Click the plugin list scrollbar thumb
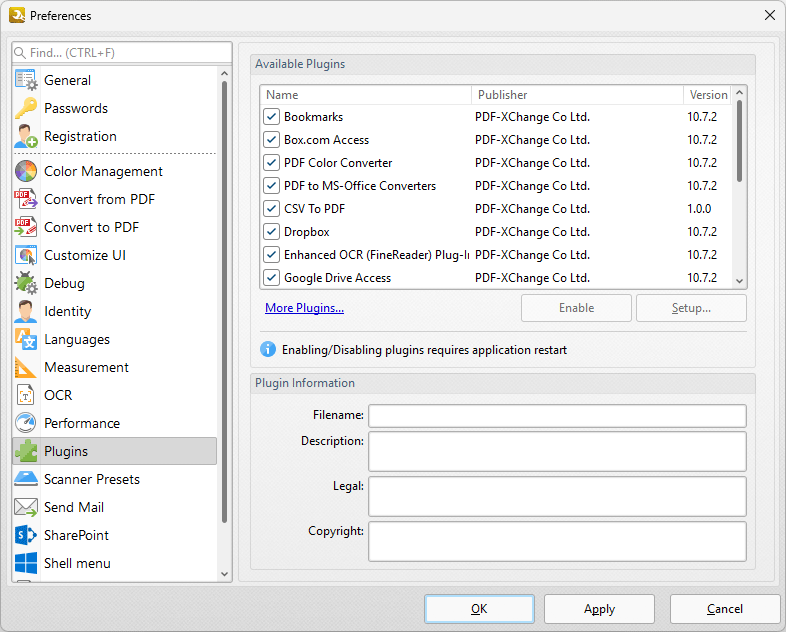 739,141
